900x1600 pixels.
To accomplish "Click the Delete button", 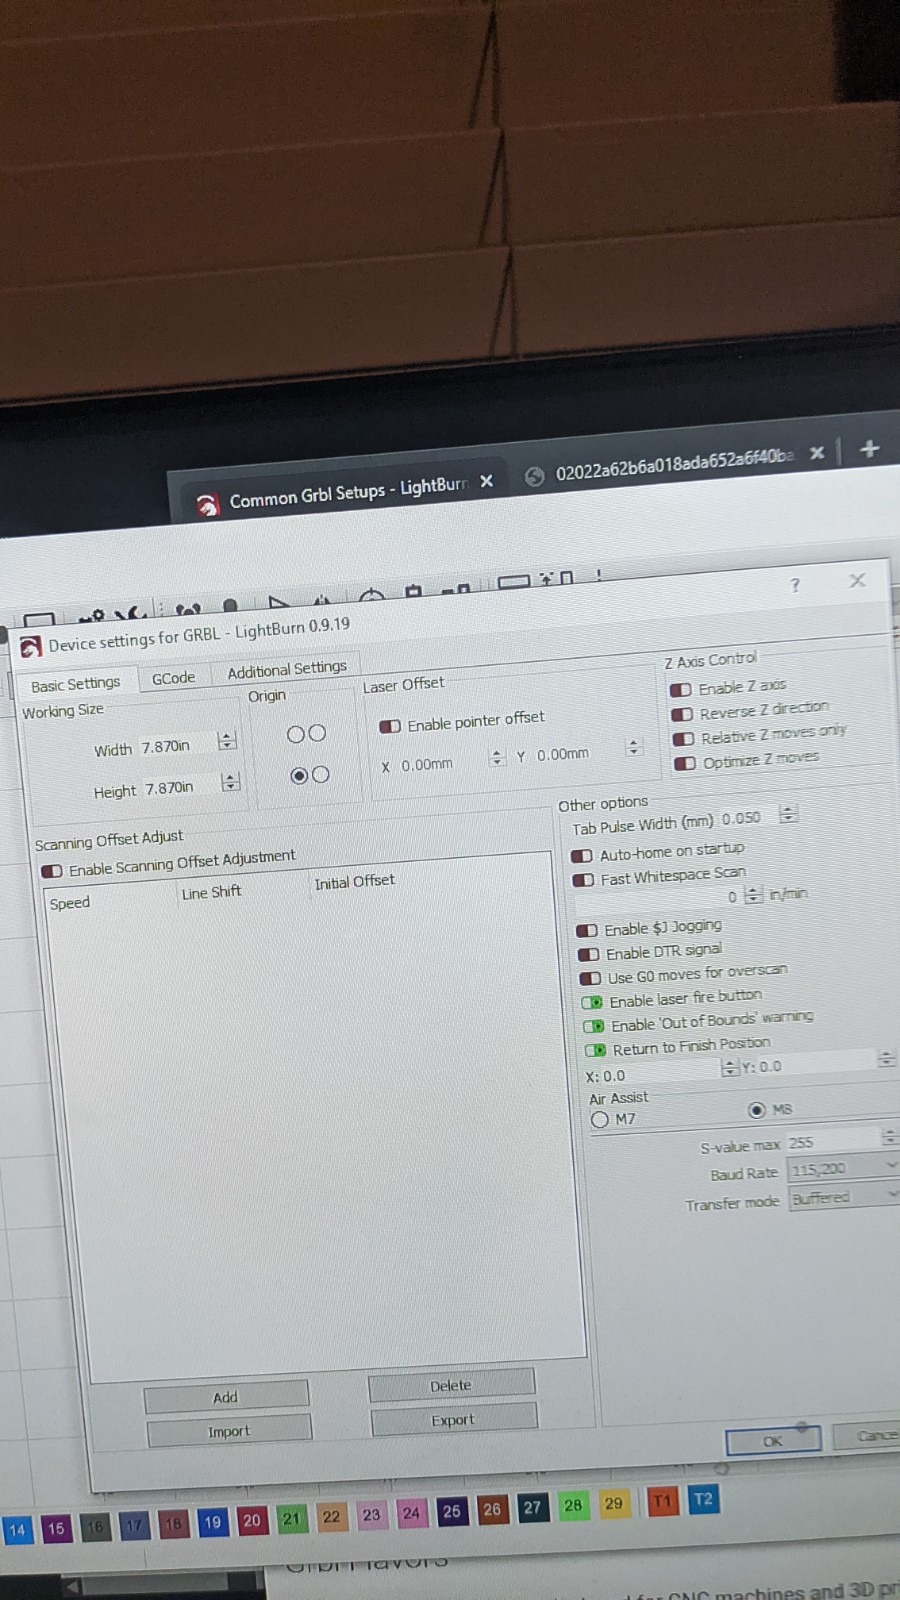I will pyautogui.click(x=451, y=1385).
